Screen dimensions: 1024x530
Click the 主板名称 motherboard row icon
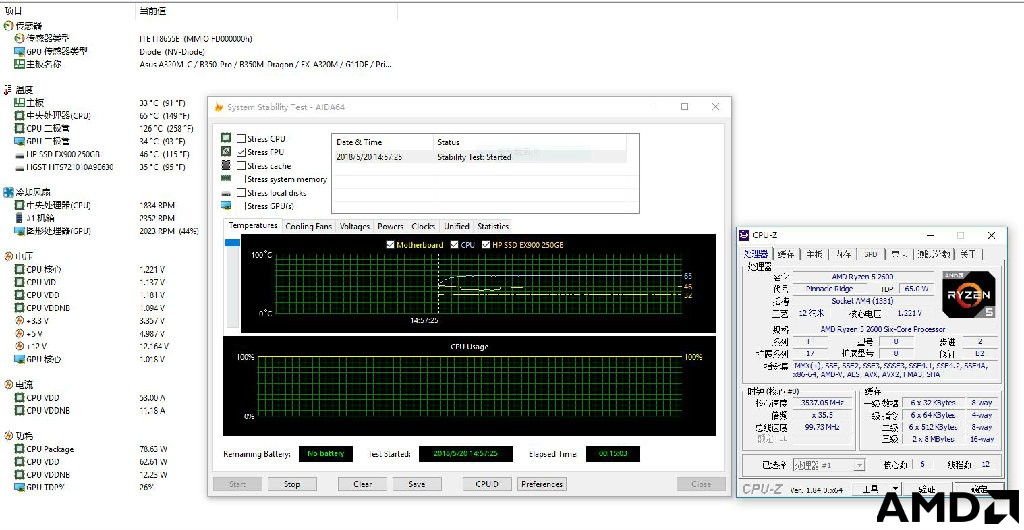click(20, 64)
